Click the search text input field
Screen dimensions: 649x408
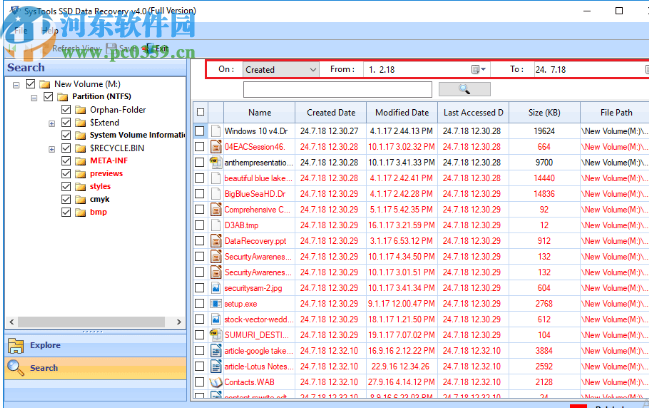pyautogui.click(x=337, y=89)
